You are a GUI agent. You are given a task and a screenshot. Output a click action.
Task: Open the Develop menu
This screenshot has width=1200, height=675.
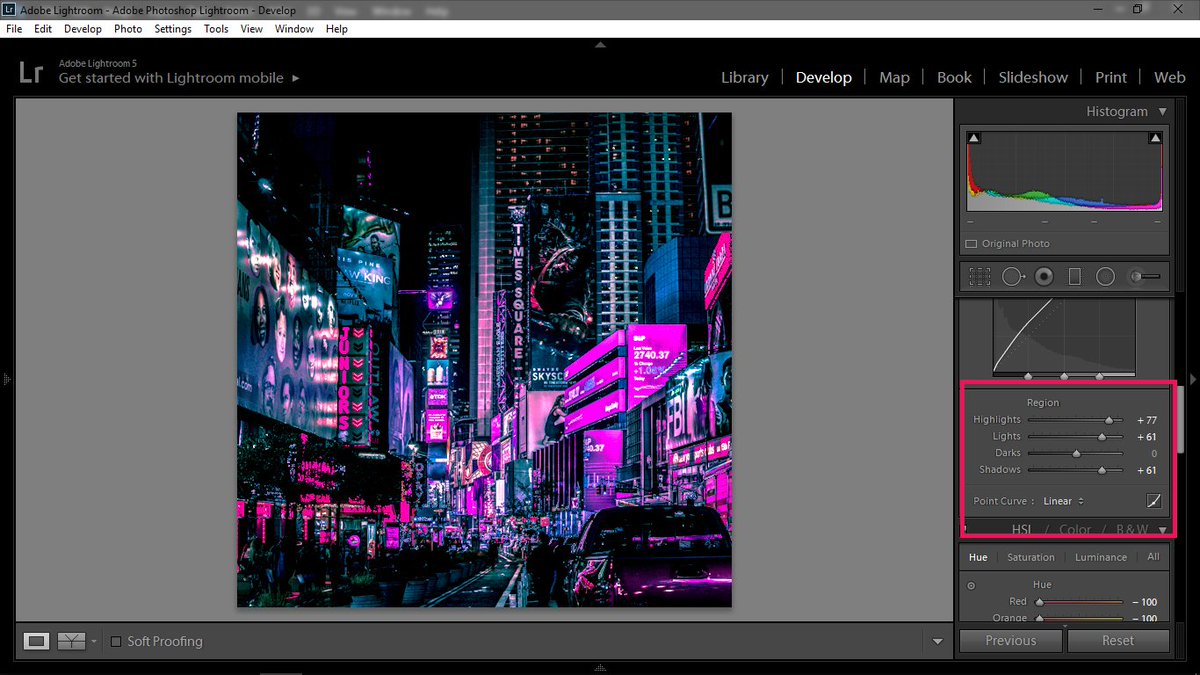[x=83, y=29]
